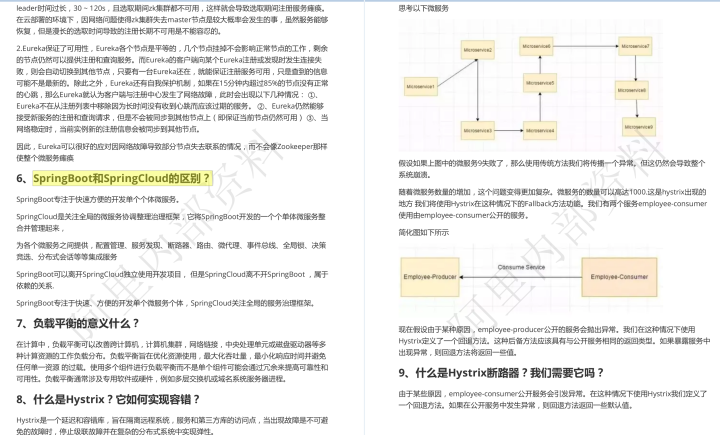Click the highlighted heading "6、SpringBoot和SpringCloud的区别？"
This screenshot has width=720, height=435.
(x=114, y=178)
